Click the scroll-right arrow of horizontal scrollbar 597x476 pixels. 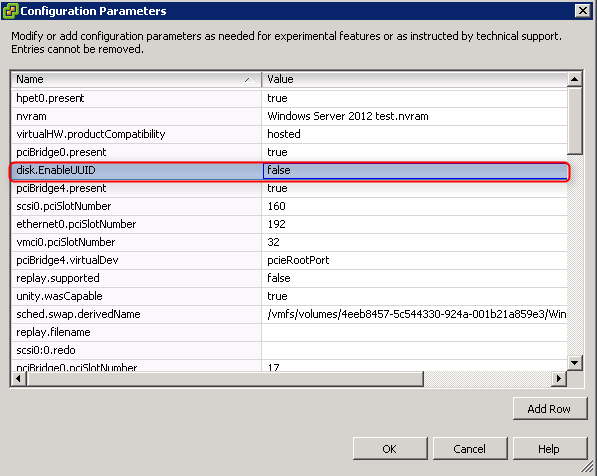coord(559,379)
